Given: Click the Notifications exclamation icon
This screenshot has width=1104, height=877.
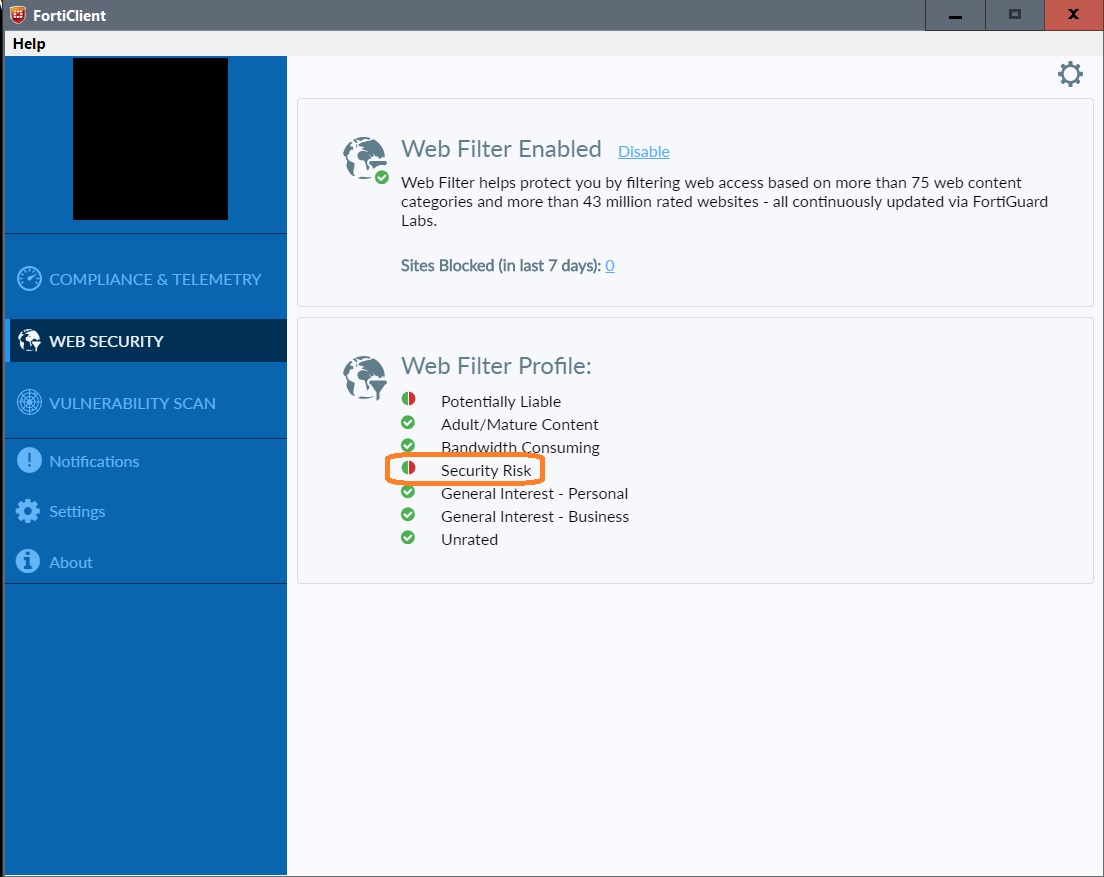Looking at the screenshot, I should [29, 460].
